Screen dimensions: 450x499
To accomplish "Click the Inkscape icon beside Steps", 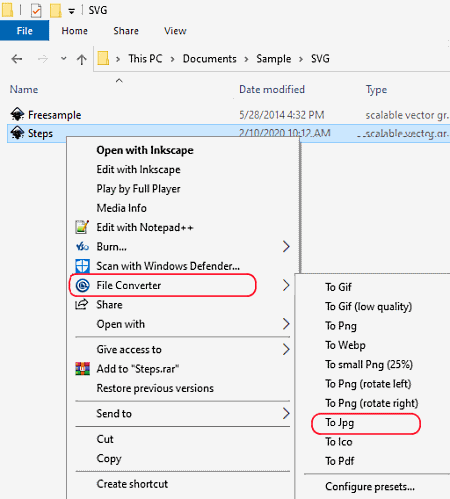I will (x=17, y=133).
